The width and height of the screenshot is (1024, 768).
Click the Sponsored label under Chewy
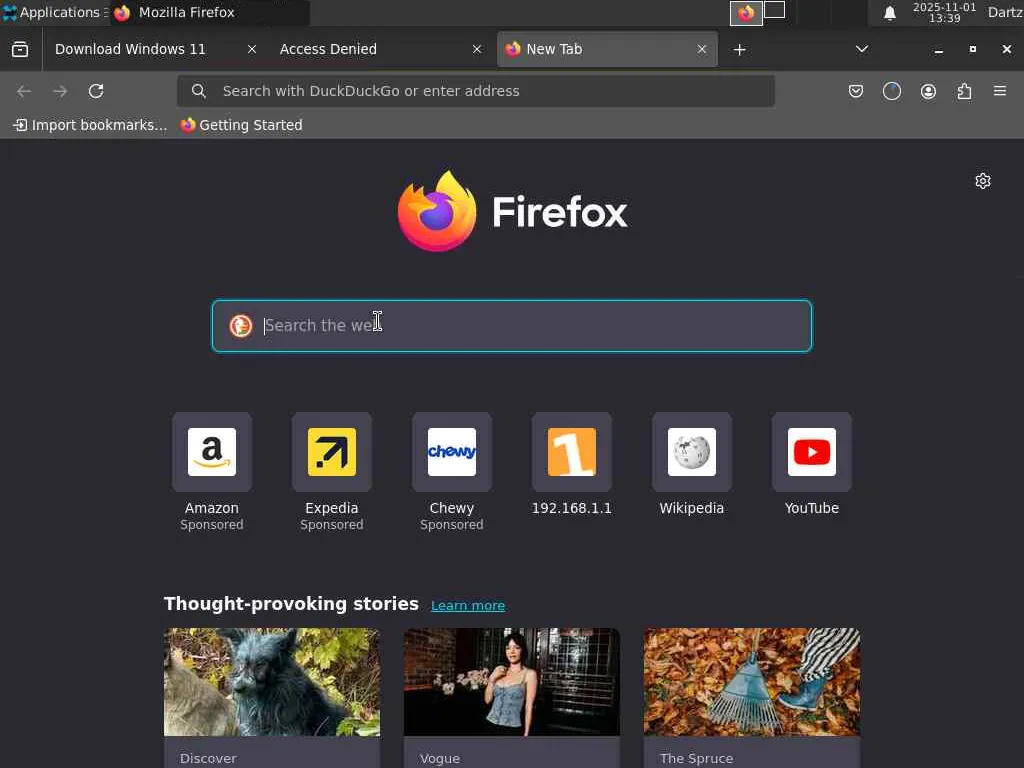(x=452, y=524)
